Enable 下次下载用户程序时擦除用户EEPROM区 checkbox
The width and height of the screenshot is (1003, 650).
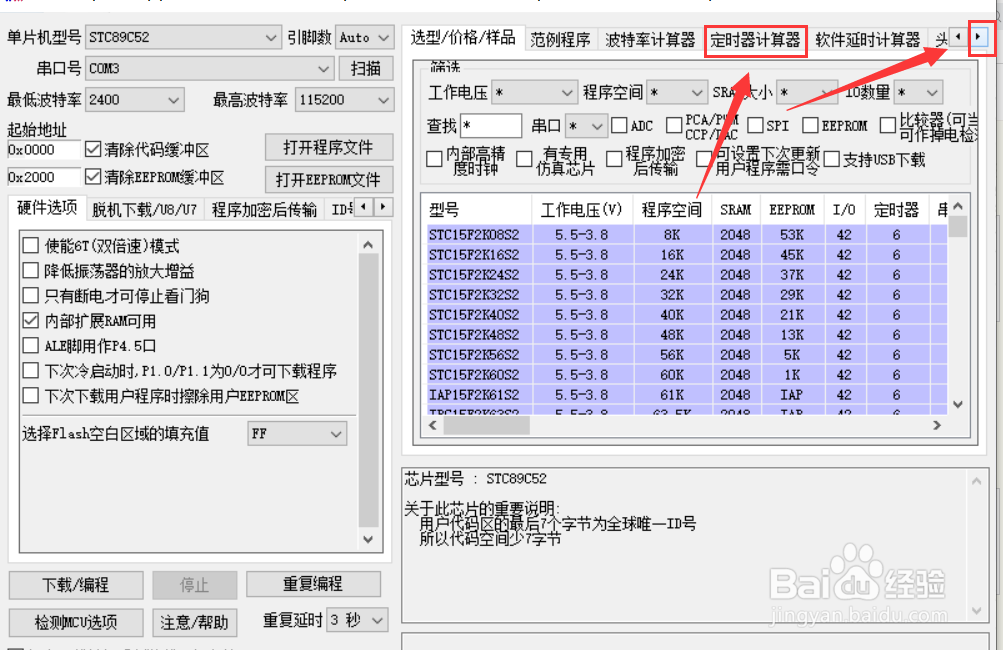[x=30, y=395]
